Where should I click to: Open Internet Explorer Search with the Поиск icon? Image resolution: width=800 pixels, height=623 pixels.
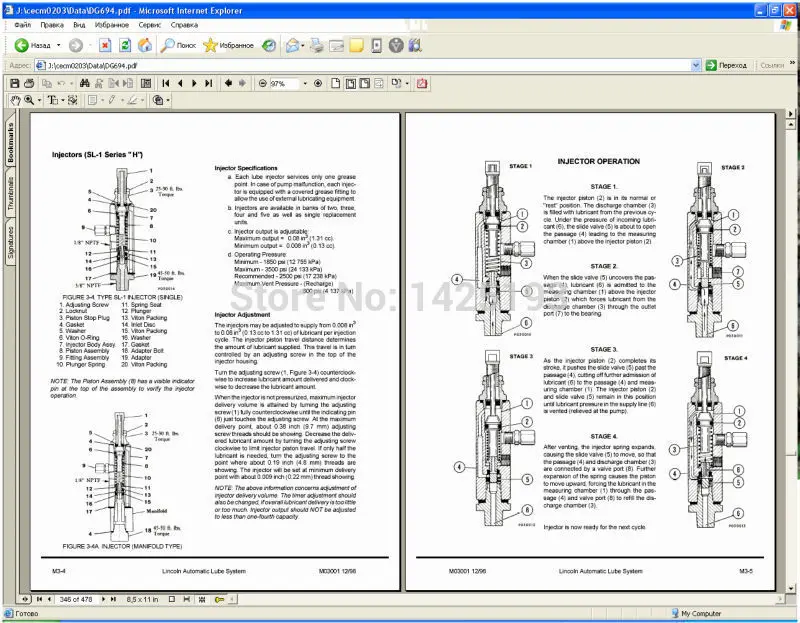tap(168, 45)
